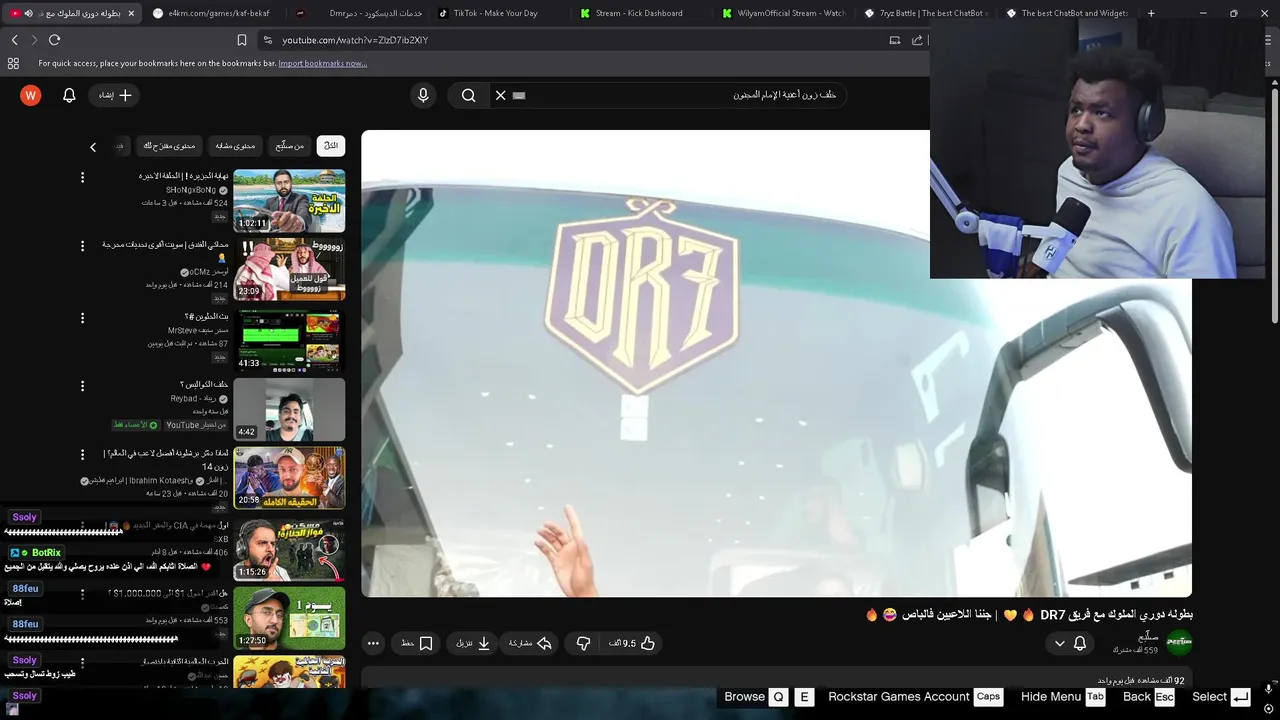This screenshot has width=1280, height=720.
Task: Open a new browser tab
Action: coord(1151,13)
